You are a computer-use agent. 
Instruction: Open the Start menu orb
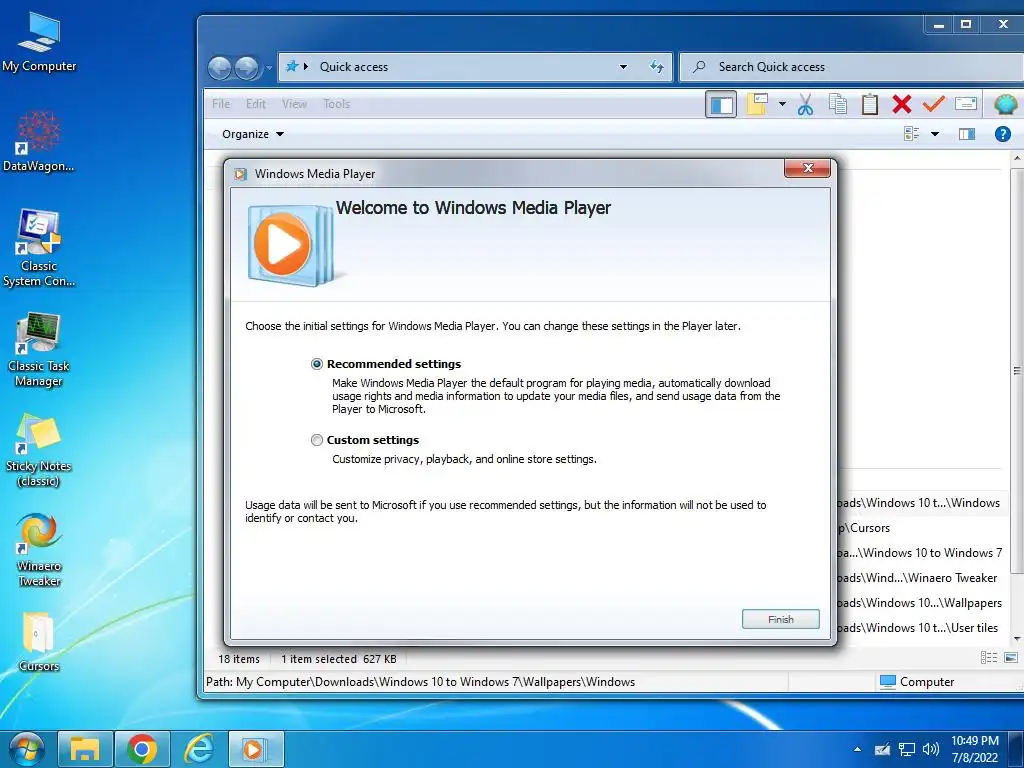(x=25, y=748)
